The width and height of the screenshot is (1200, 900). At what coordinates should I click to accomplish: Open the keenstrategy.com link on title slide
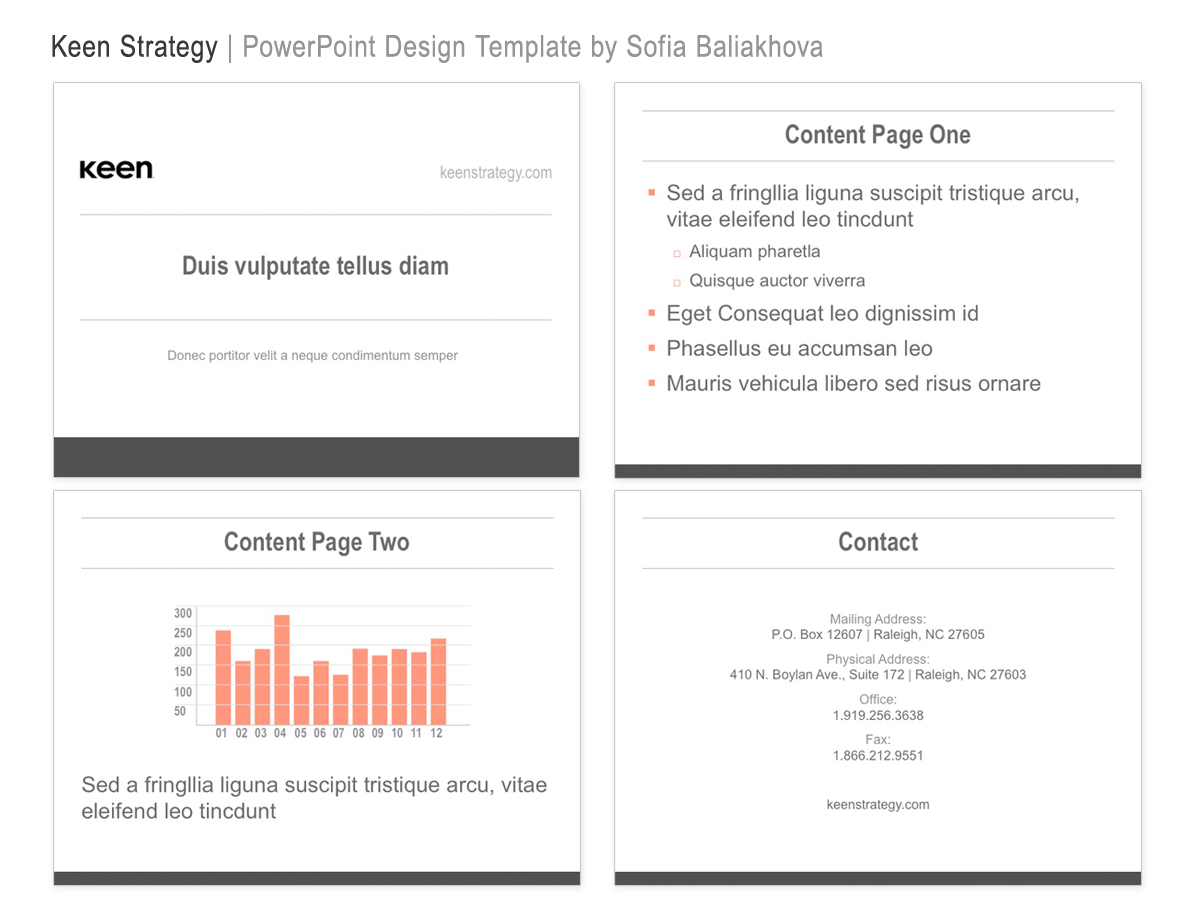(x=496, y=173)
